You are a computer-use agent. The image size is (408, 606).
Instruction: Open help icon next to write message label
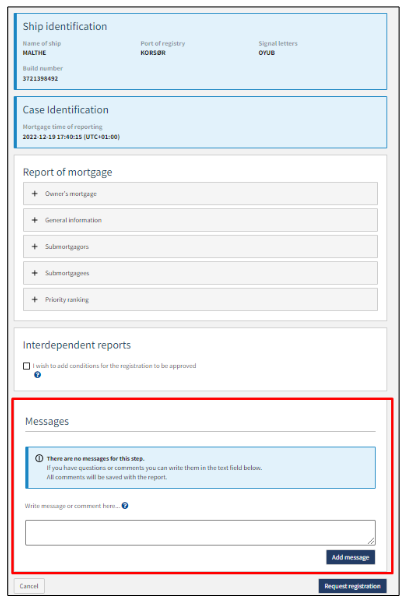pyautogui.click(x=125, y=506)
